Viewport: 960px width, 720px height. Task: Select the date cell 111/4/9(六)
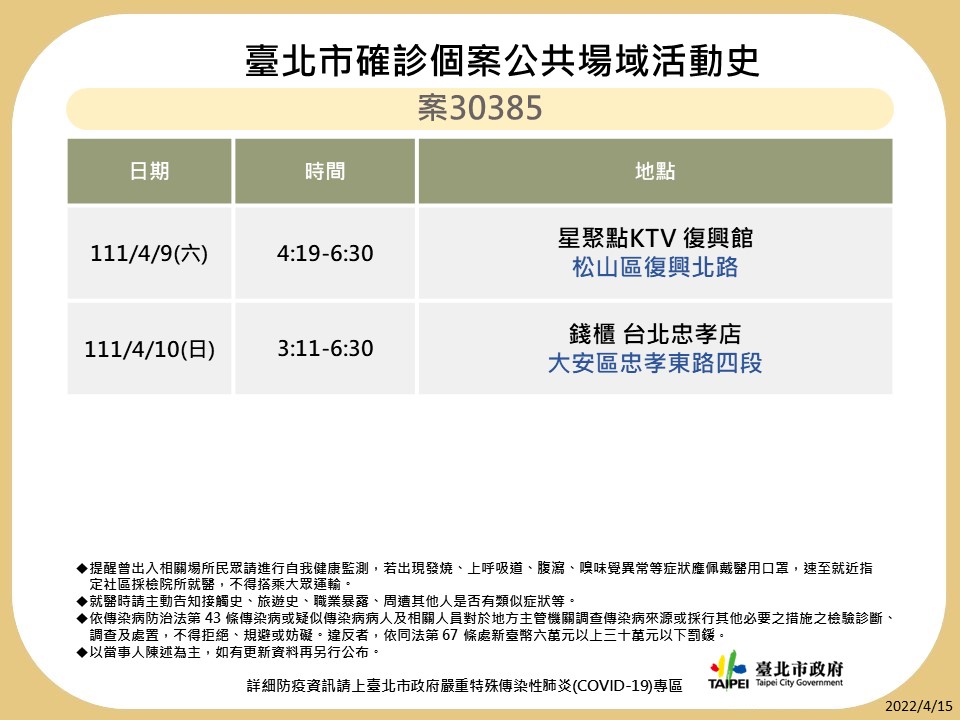pos(149,253)
